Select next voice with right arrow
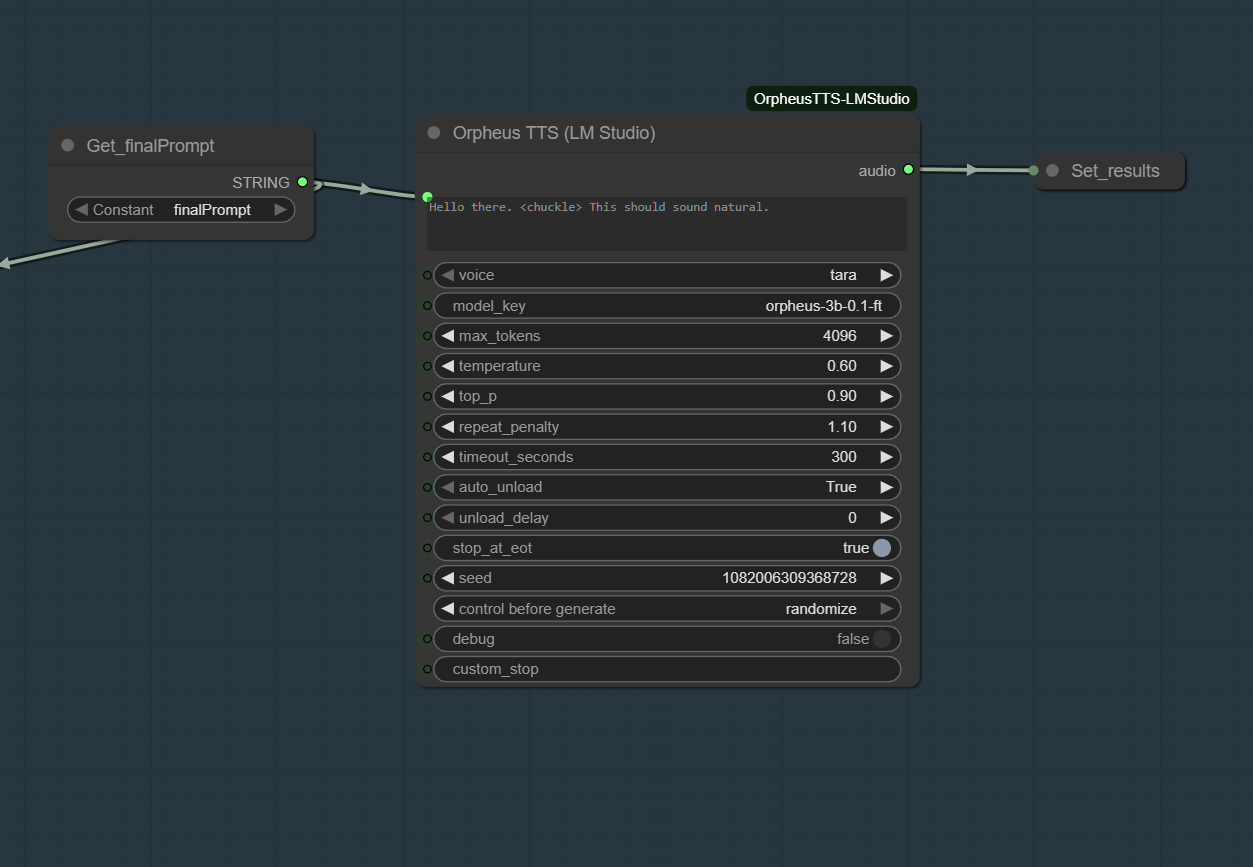The image size is (1253, 867). tap(886, 275)
